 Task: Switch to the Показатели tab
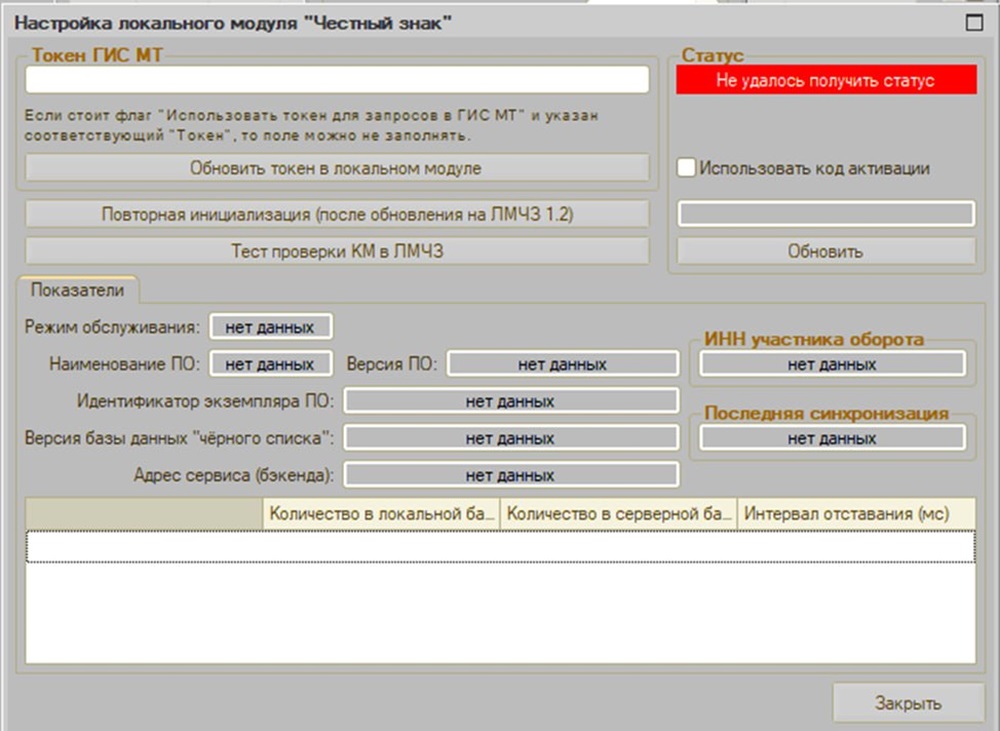77,290
